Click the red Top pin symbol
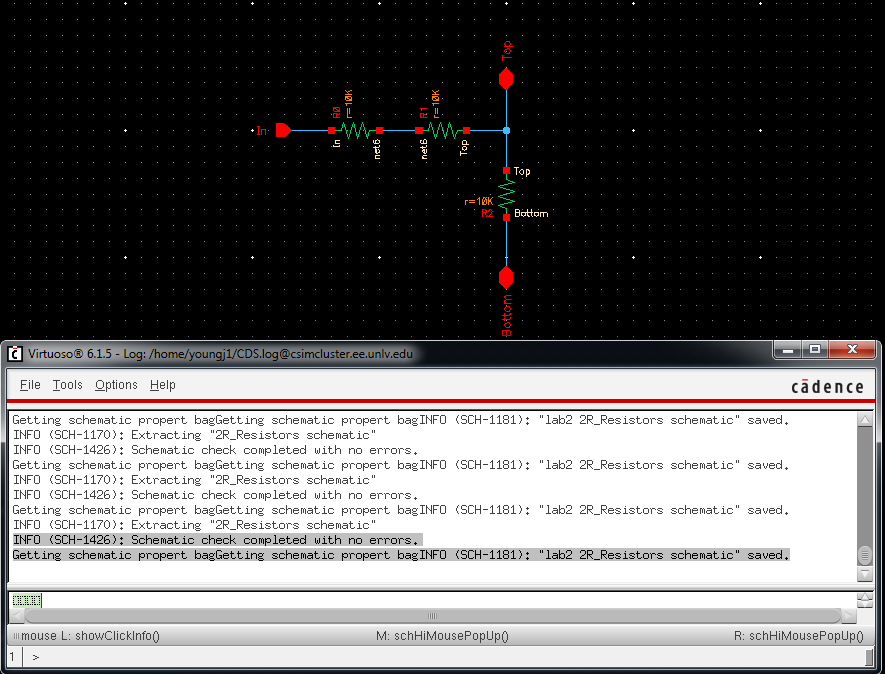The width and height of the screenshot is (885, 674). [x=506, y=78]
